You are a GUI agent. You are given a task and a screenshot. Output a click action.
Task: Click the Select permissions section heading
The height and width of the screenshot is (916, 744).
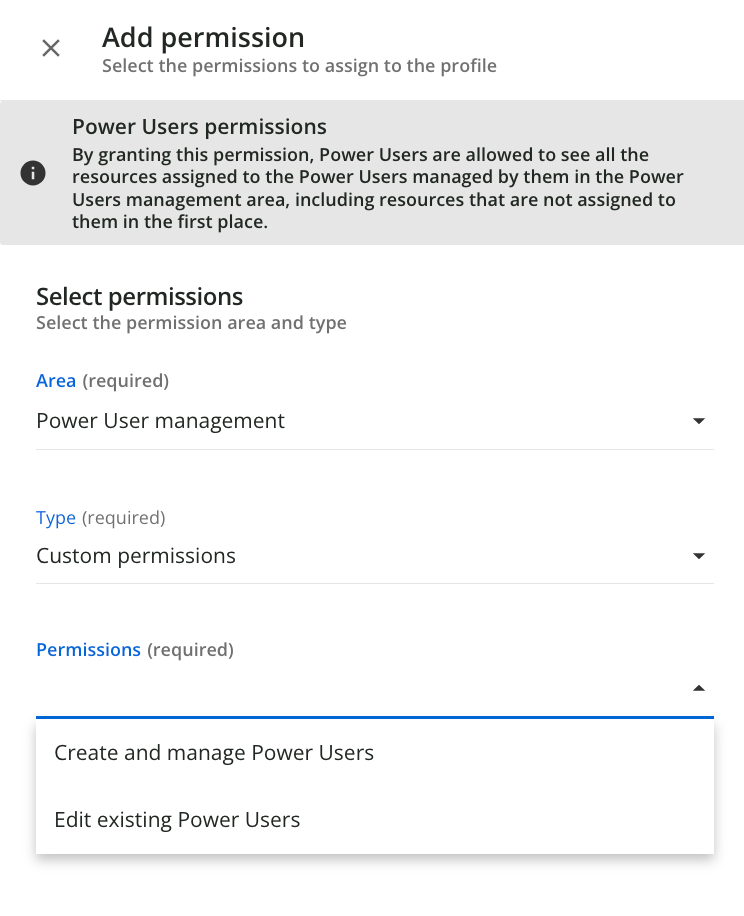coord(139,296)
